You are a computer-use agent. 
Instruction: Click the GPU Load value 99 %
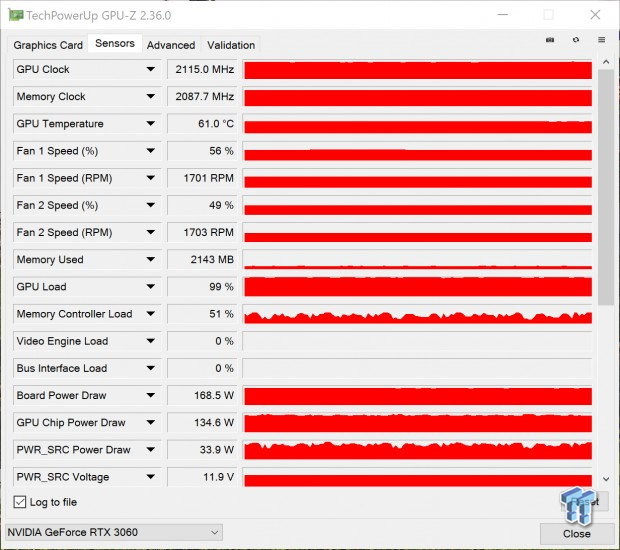[202, 287]
